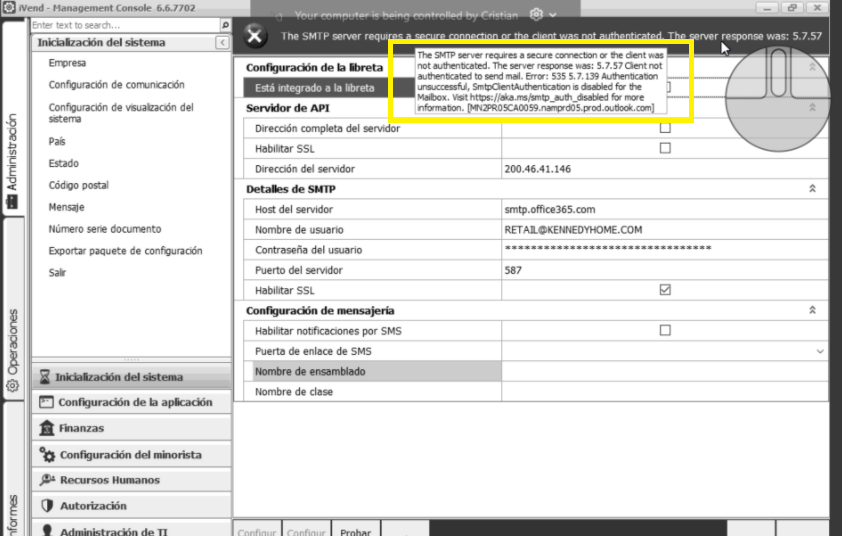Click the building icon on Administración tab
The height and width of the screenshot is (548, 842).
pos(12,202)
